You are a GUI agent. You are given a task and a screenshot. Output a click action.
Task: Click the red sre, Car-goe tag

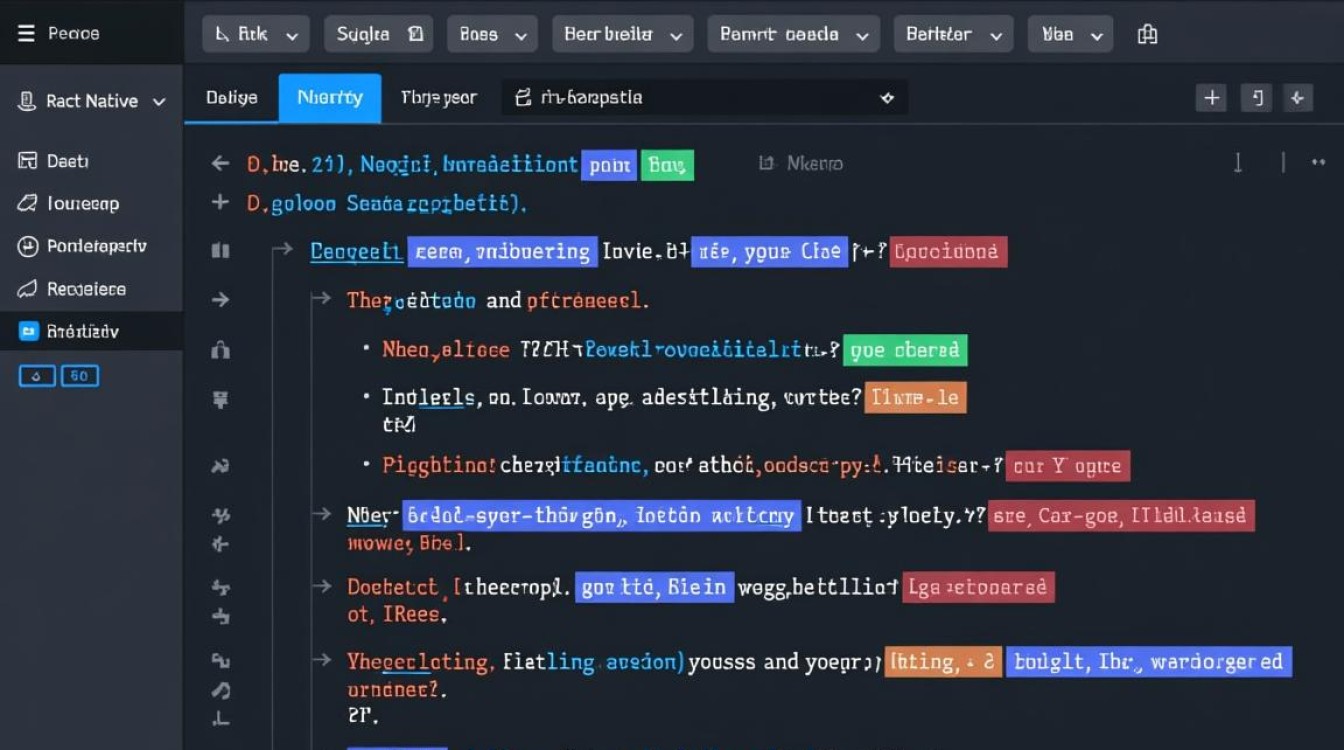click(x=1121, y=516)
